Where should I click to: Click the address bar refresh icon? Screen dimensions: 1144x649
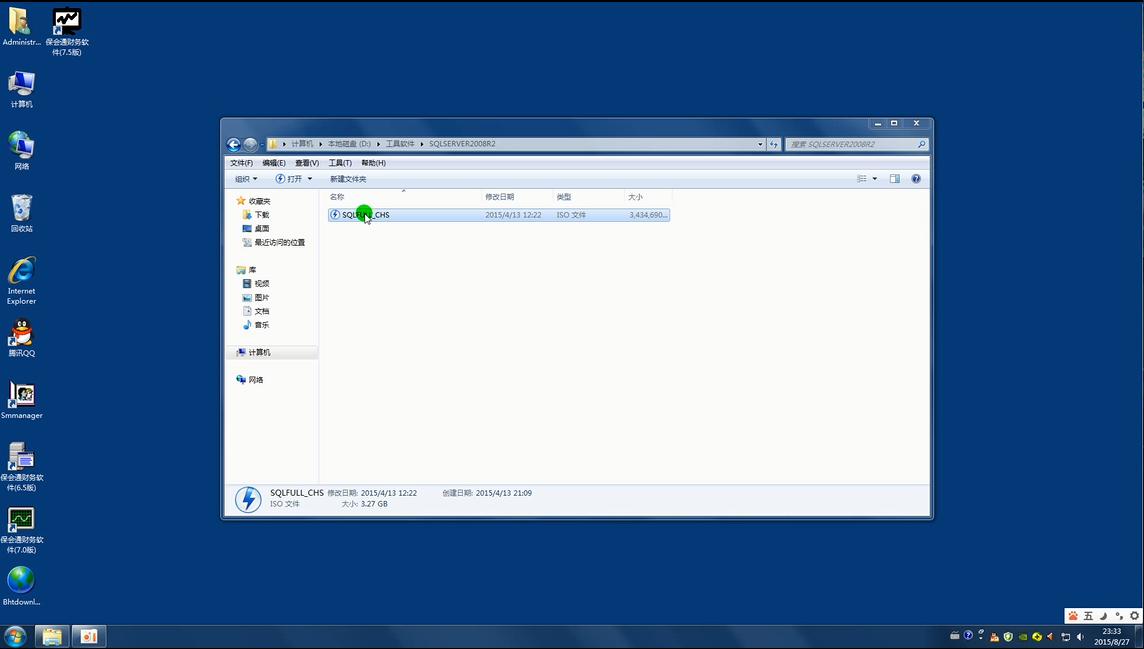pyautogui.click(x=774, y=144)
